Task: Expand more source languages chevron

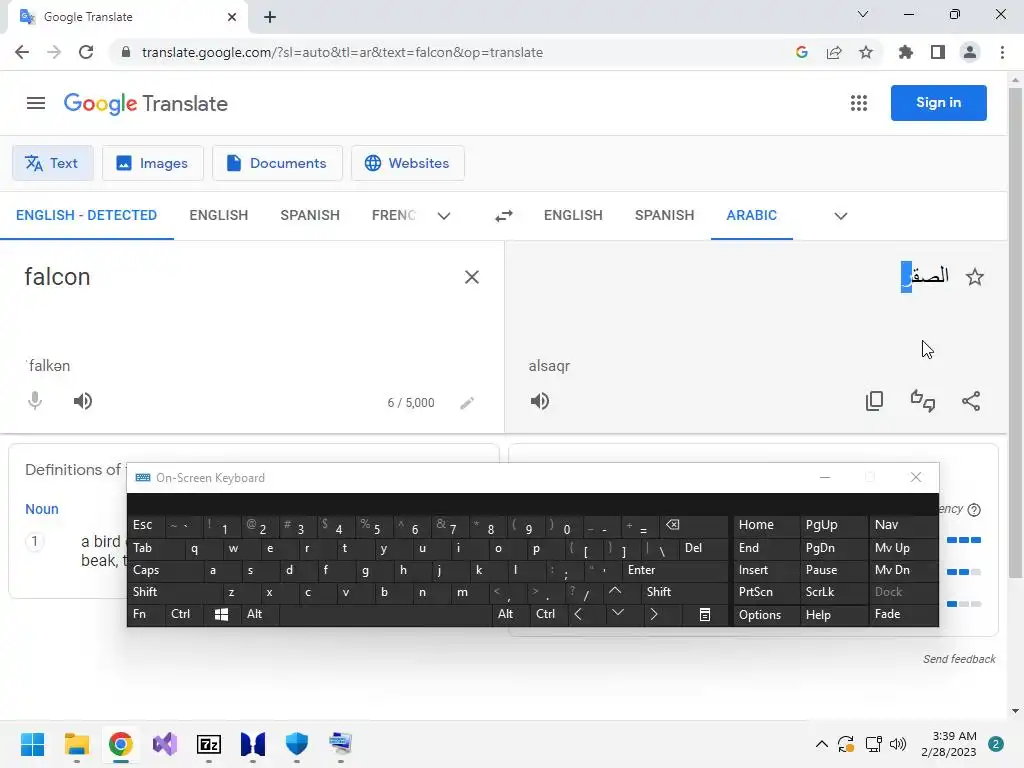Action: [x=444, y=216]
